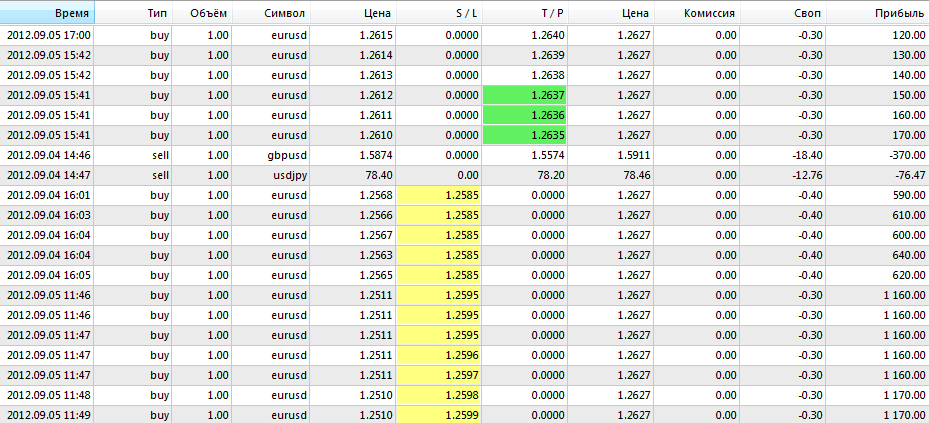The image size is (929, 423).
Task: Click the 2012.09.04 16:01 time cell
Action: click(49, 196)
